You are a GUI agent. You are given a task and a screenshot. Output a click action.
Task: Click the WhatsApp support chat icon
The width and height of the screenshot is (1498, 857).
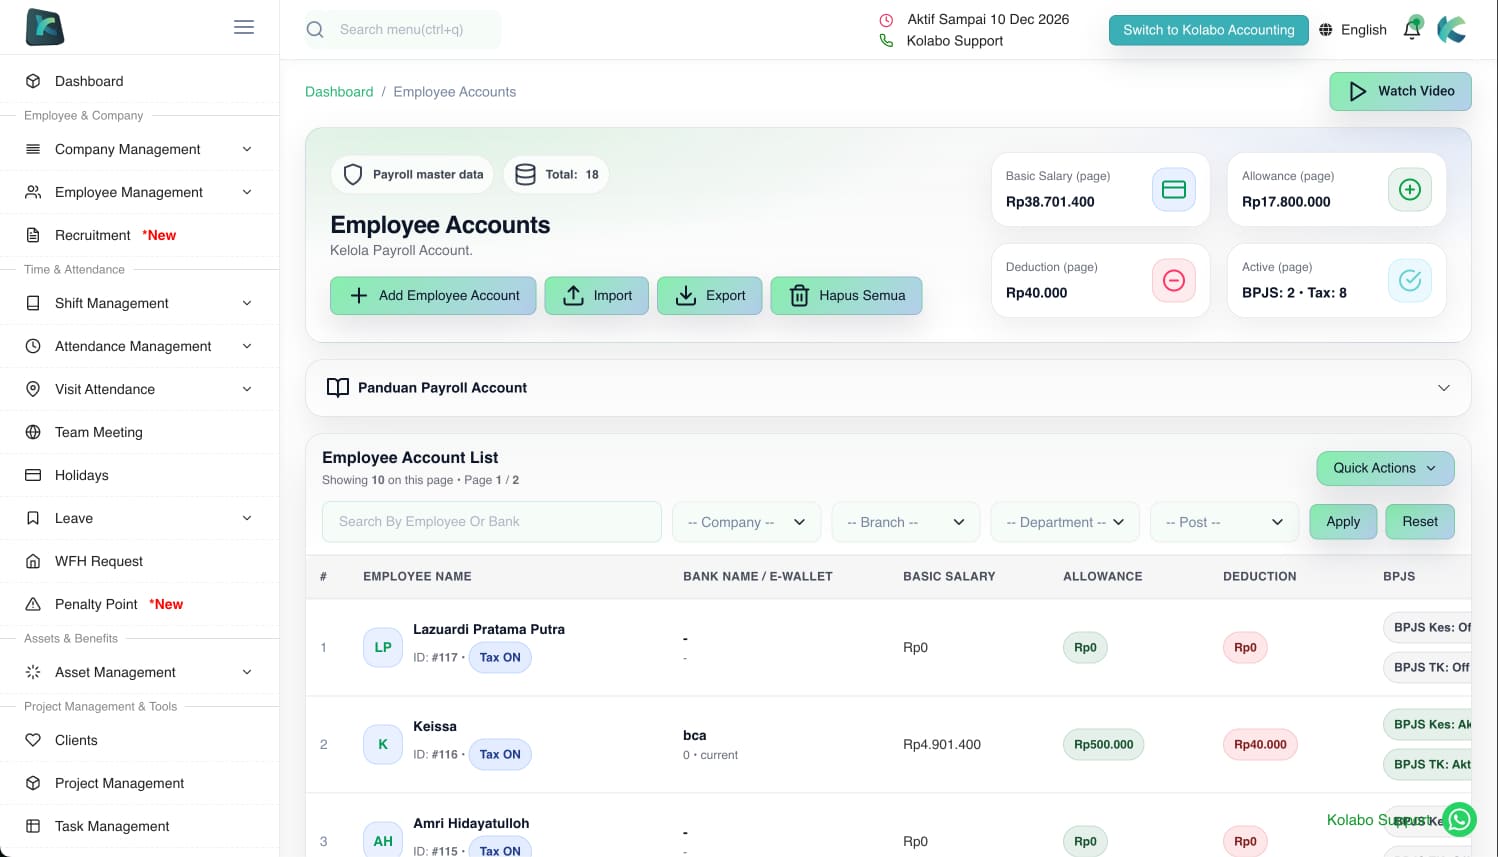1459,820
